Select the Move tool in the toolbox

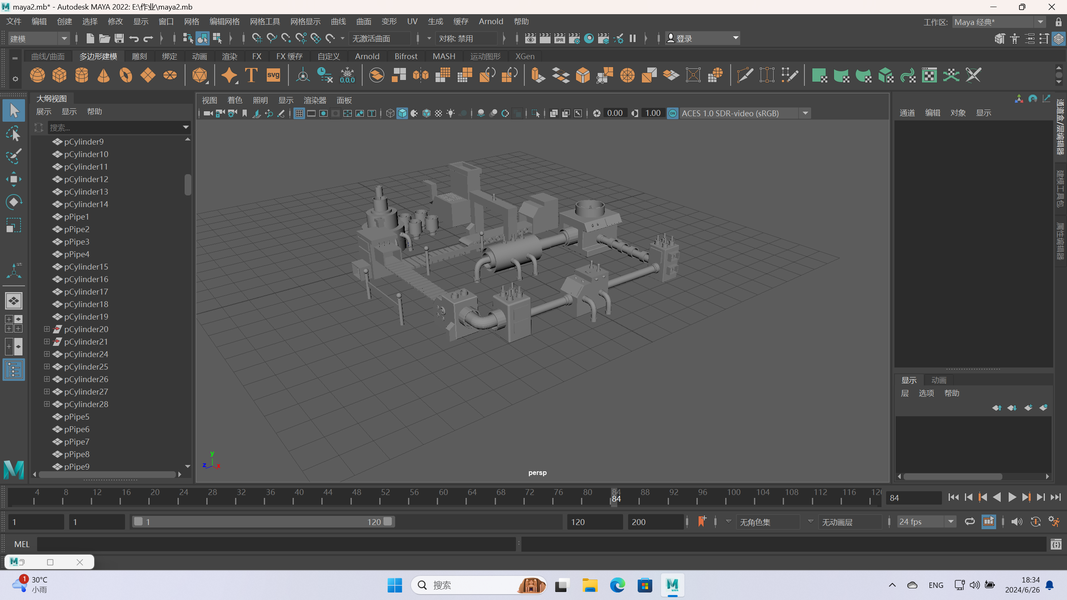[x=14, y=179]
